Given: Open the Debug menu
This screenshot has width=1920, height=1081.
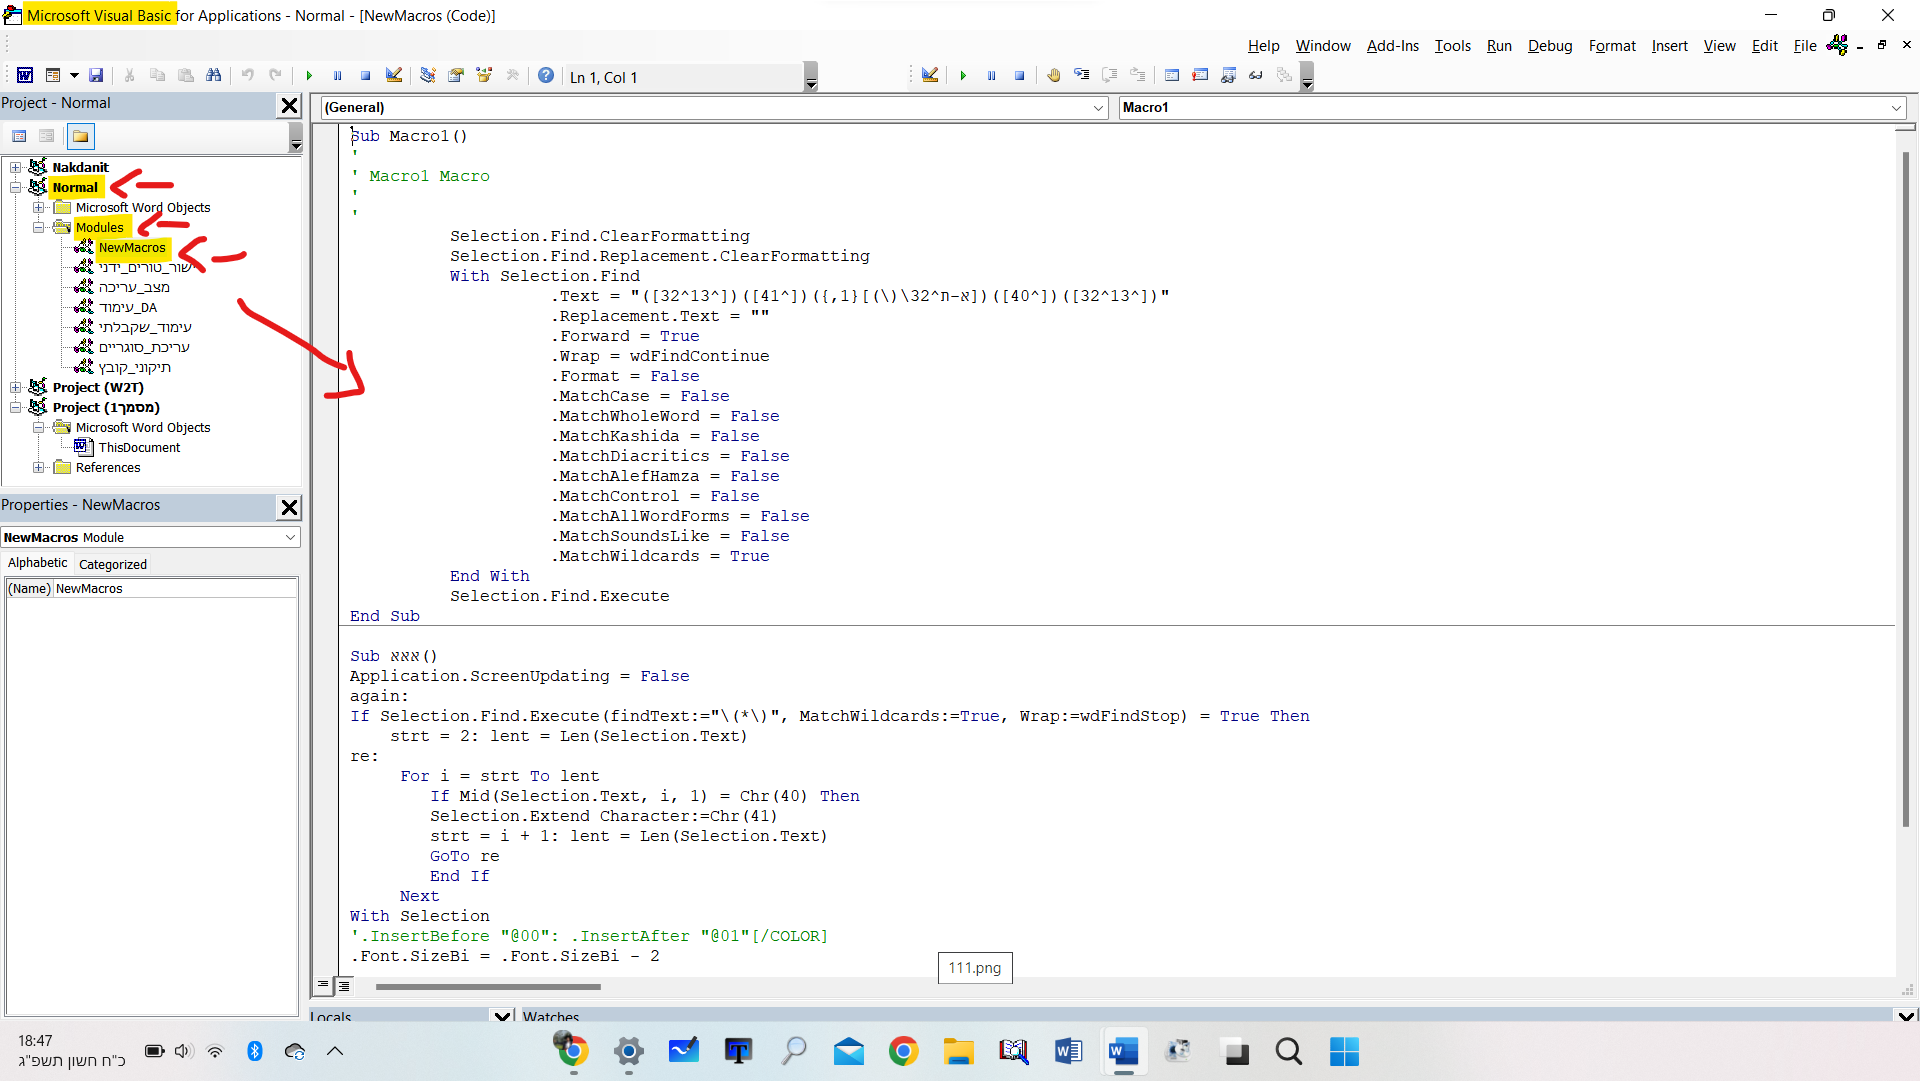Looking at the screenshot, I should (1549, 46).
